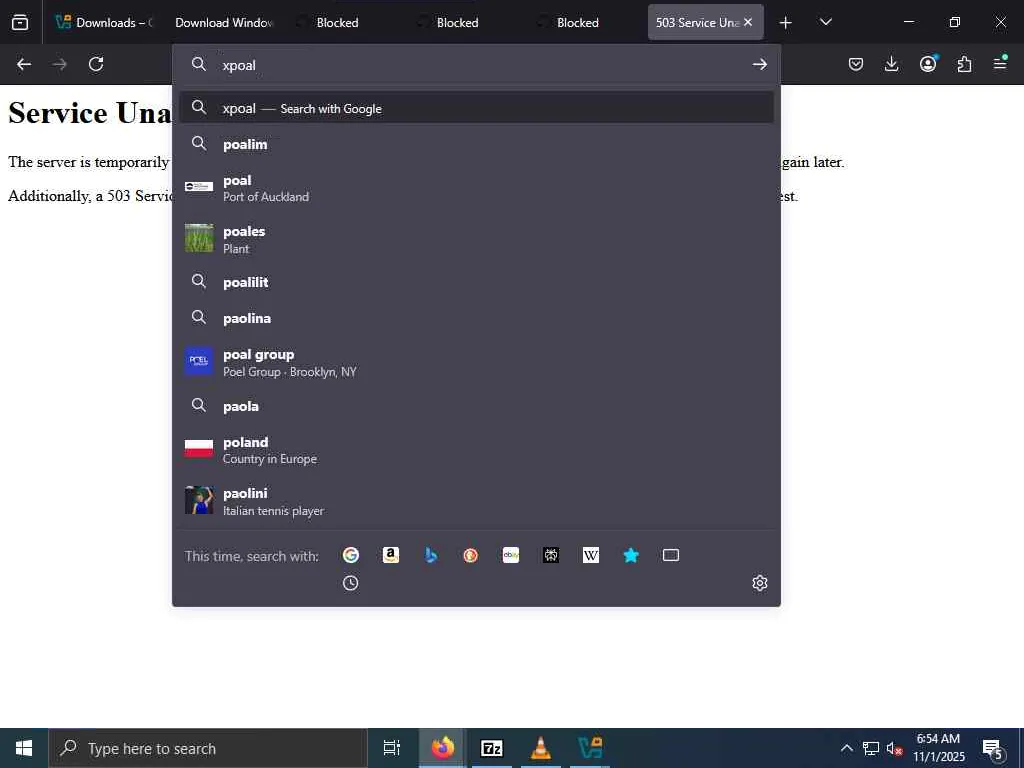Choose Bing as one-off search engine

(430, 555)
